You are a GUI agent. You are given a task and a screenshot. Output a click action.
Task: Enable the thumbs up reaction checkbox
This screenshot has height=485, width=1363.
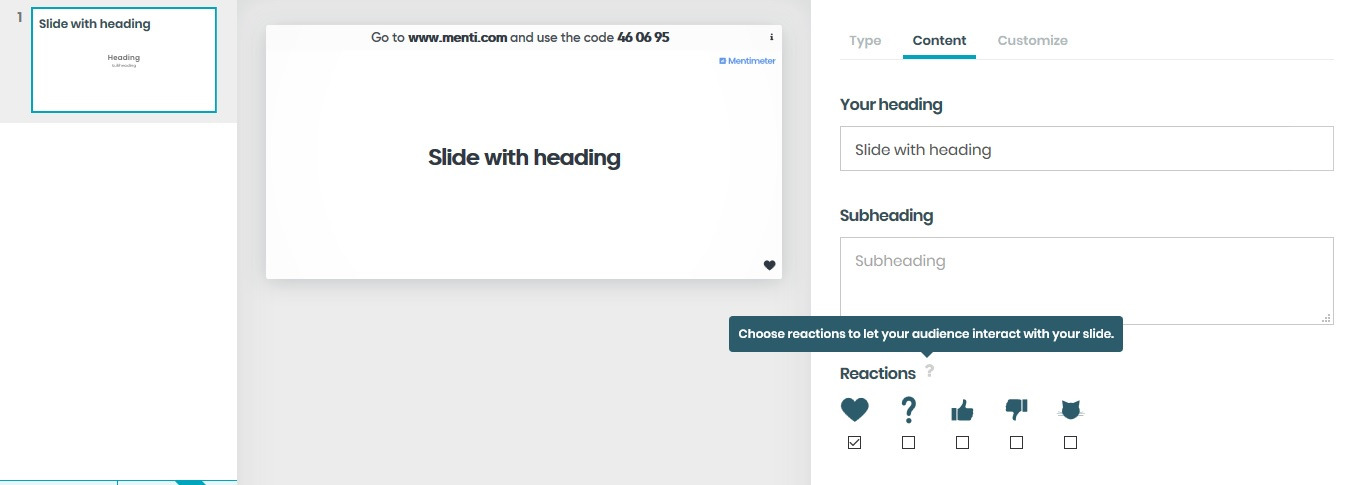pos(962,443)
